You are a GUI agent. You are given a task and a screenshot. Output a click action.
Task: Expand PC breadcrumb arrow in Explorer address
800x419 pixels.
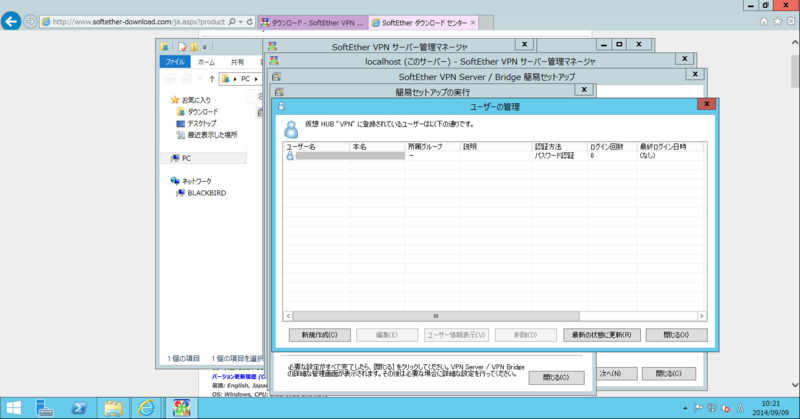(x=256, y=79)
